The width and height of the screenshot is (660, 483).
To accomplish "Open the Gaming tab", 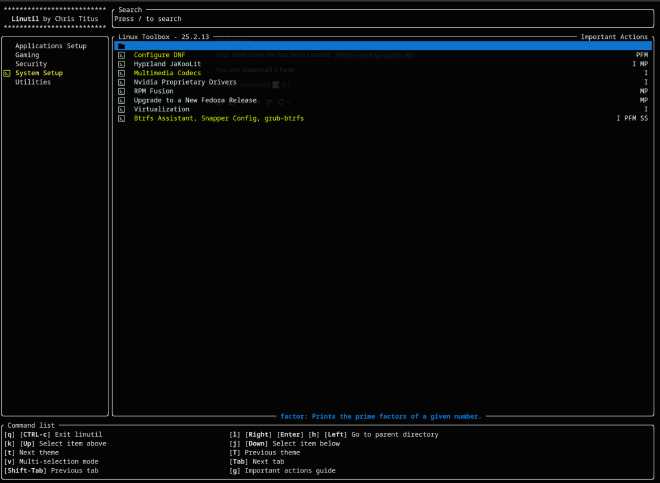I will (x=27, y=55).
